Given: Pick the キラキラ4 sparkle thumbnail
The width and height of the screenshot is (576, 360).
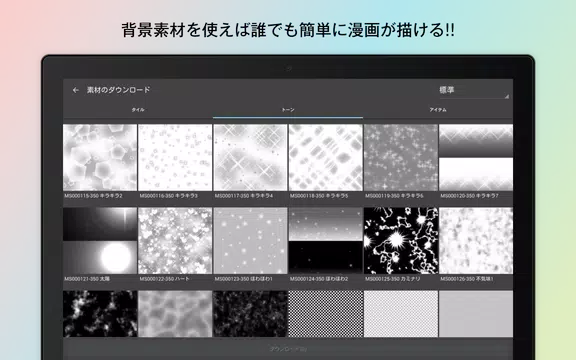Looking at the screenshot, I should click(250, 157).
